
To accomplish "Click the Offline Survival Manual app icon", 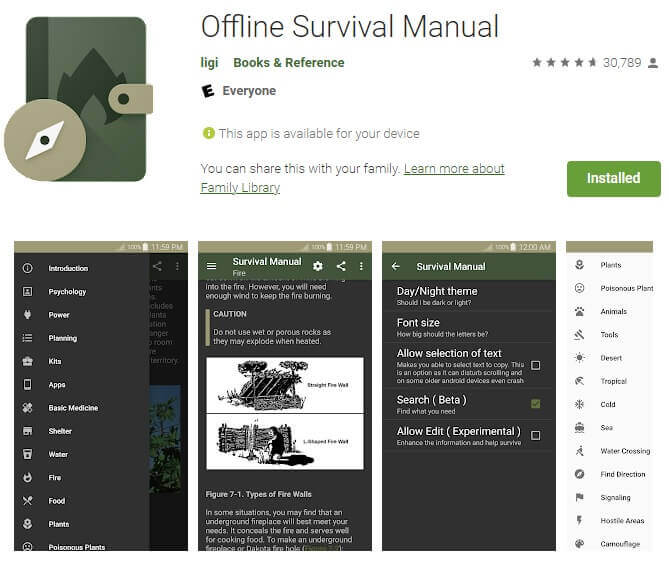I will pos(79,99).
